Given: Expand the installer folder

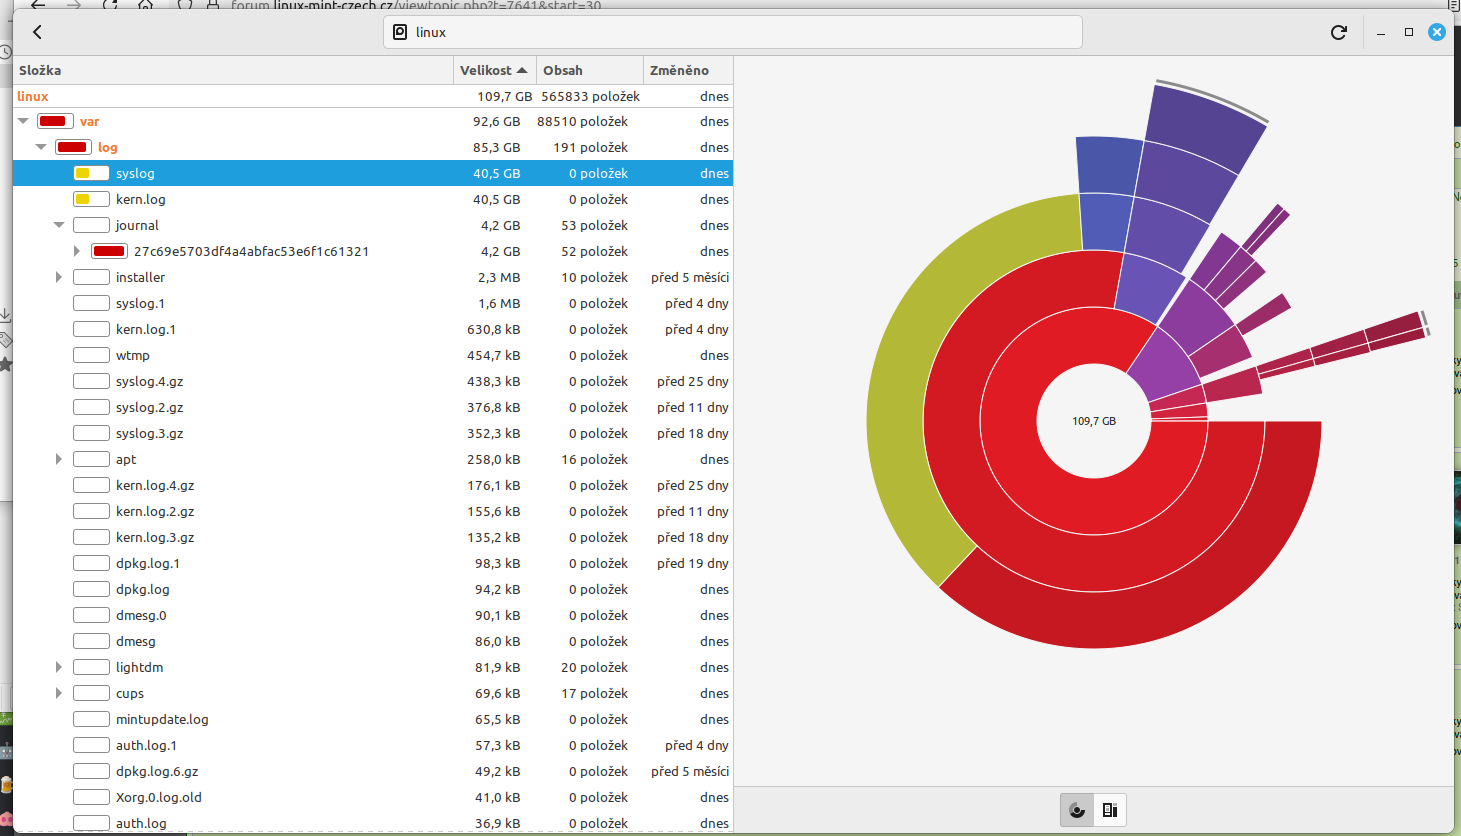Looking at the screenshot, I should 59,277.
